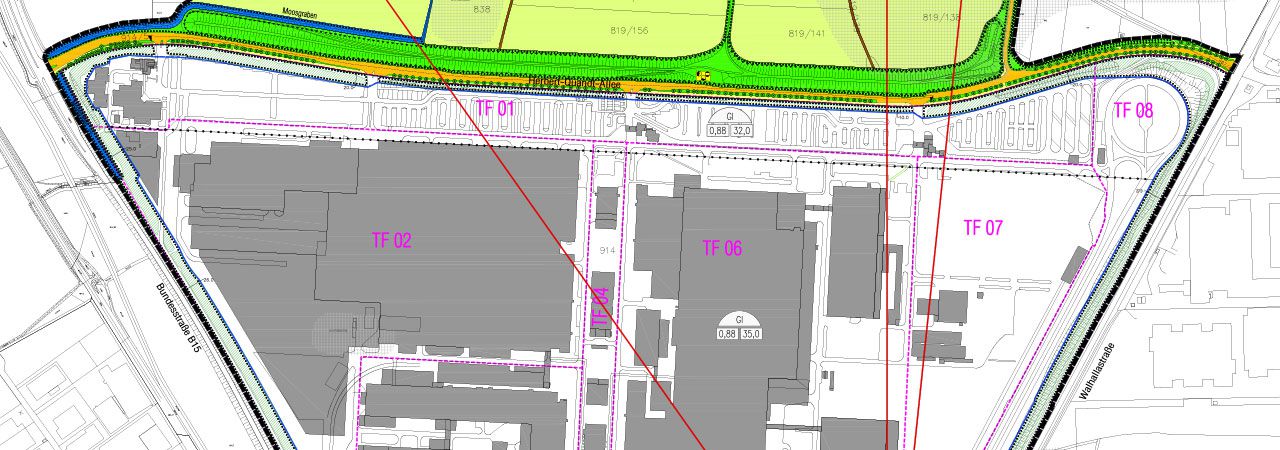Screen dimensions: 1280x450
Task: Click the GI 0,88 32,0 zoning stamp
Action: tap(730, 124)
